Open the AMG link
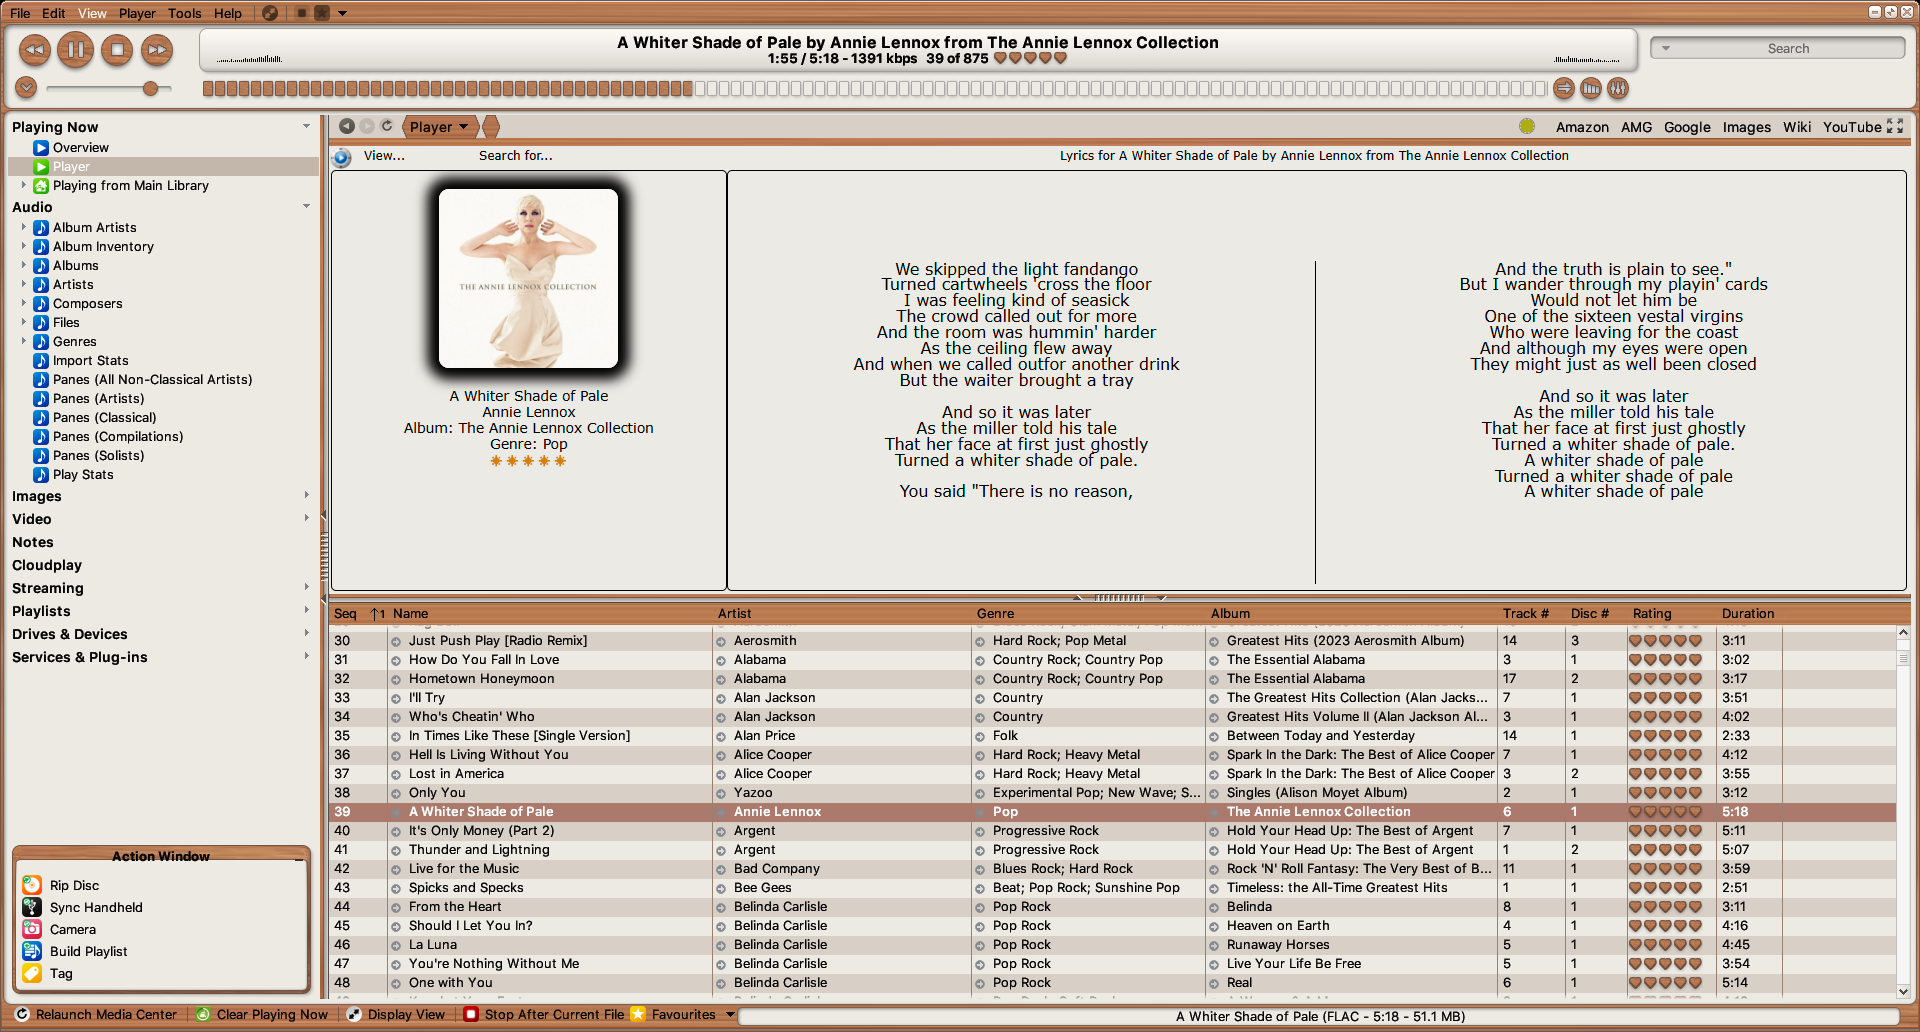 [1636, 127]
